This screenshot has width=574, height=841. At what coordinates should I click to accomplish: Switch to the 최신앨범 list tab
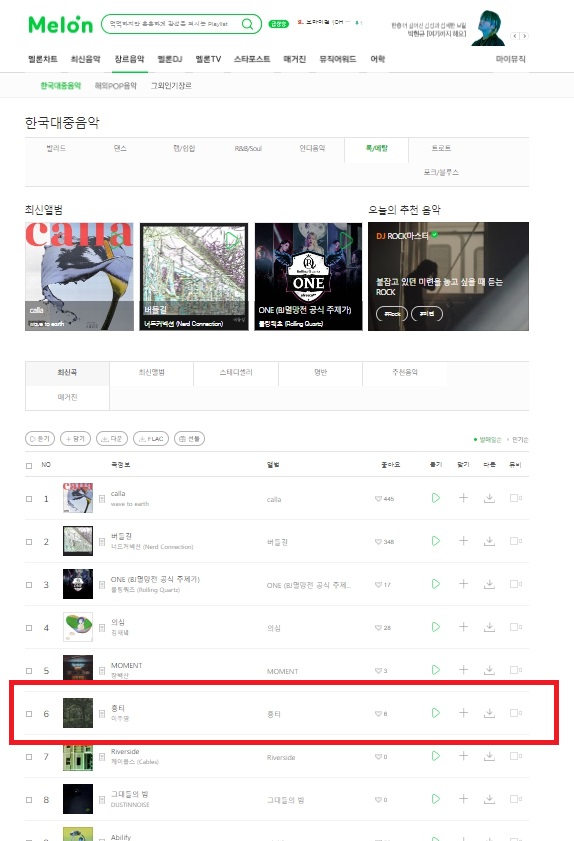click(151, 372)
